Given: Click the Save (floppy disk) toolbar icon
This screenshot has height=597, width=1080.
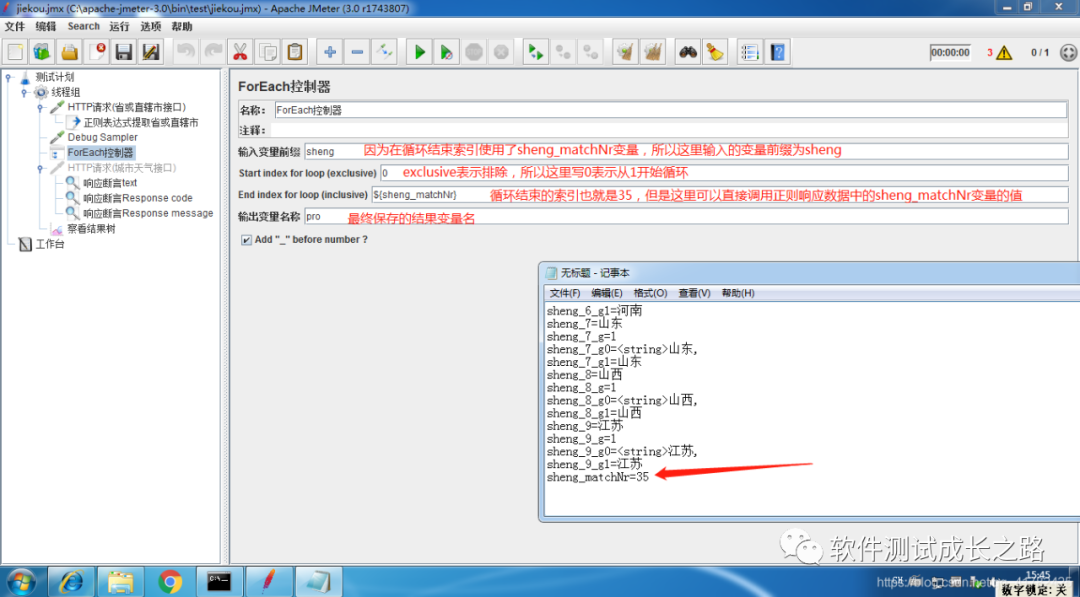Looking at the screenshot, I should (123, 52).
